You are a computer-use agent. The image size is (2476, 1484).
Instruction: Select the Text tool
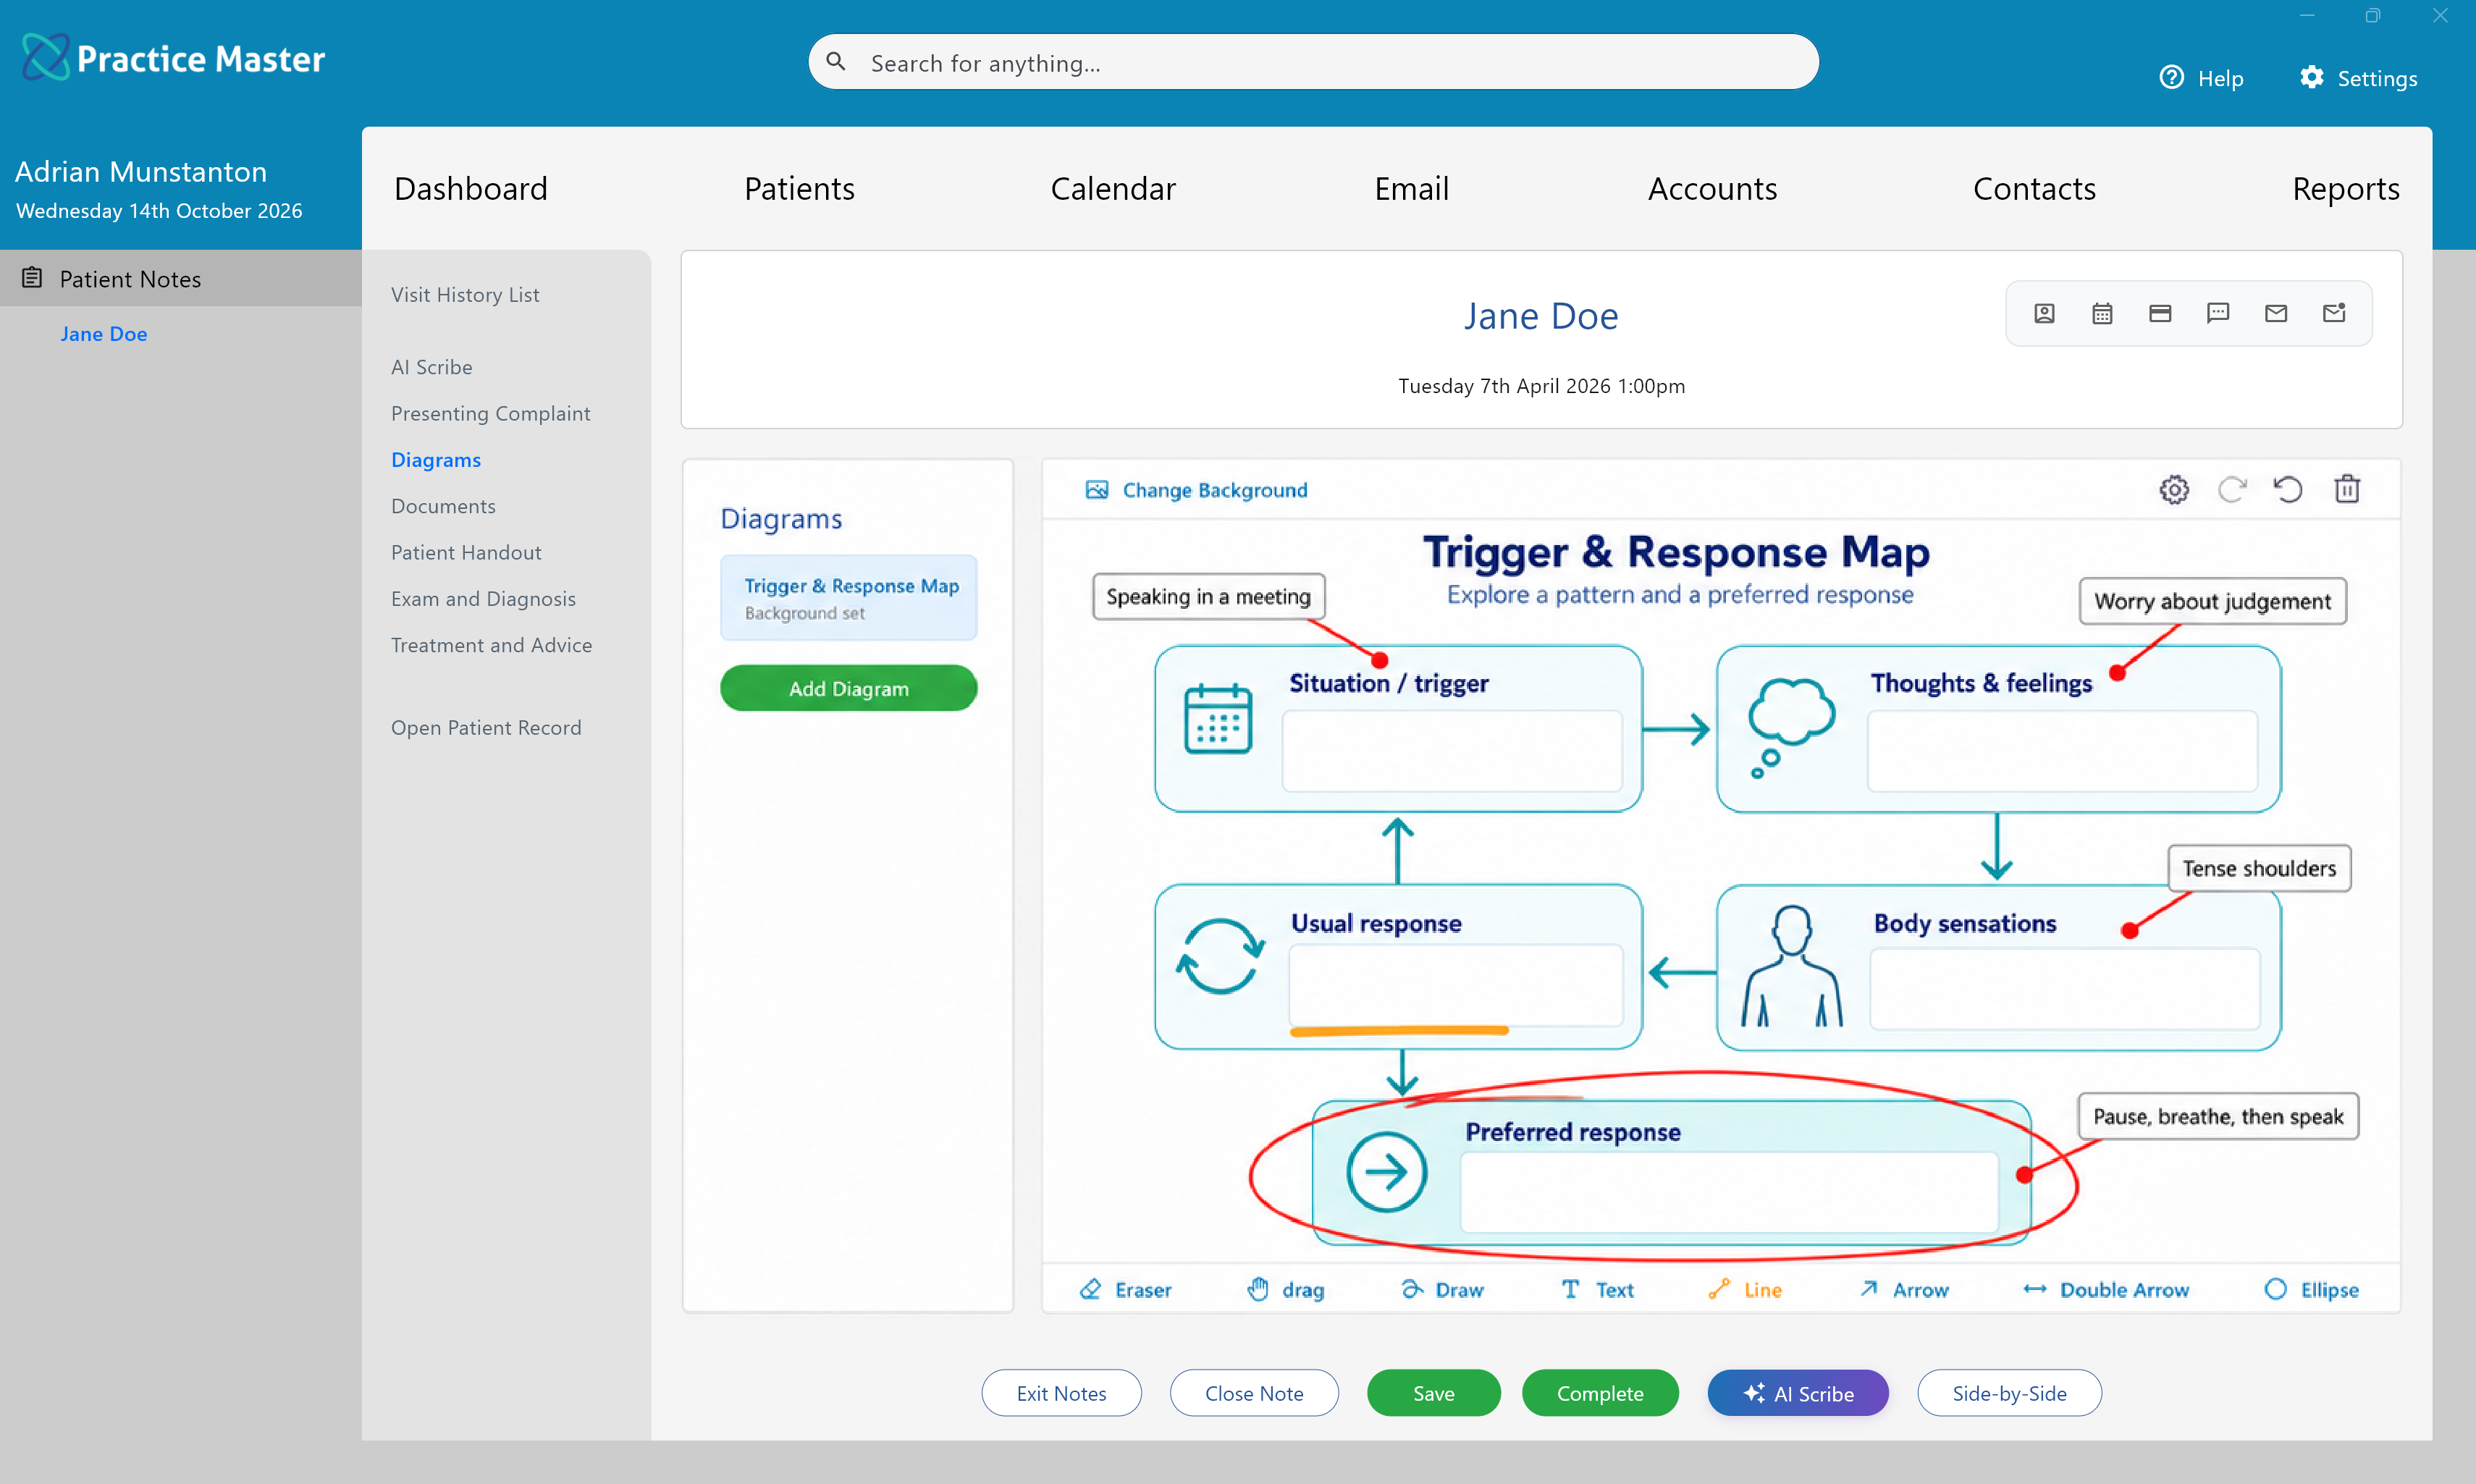(x=1597, y=1290)
